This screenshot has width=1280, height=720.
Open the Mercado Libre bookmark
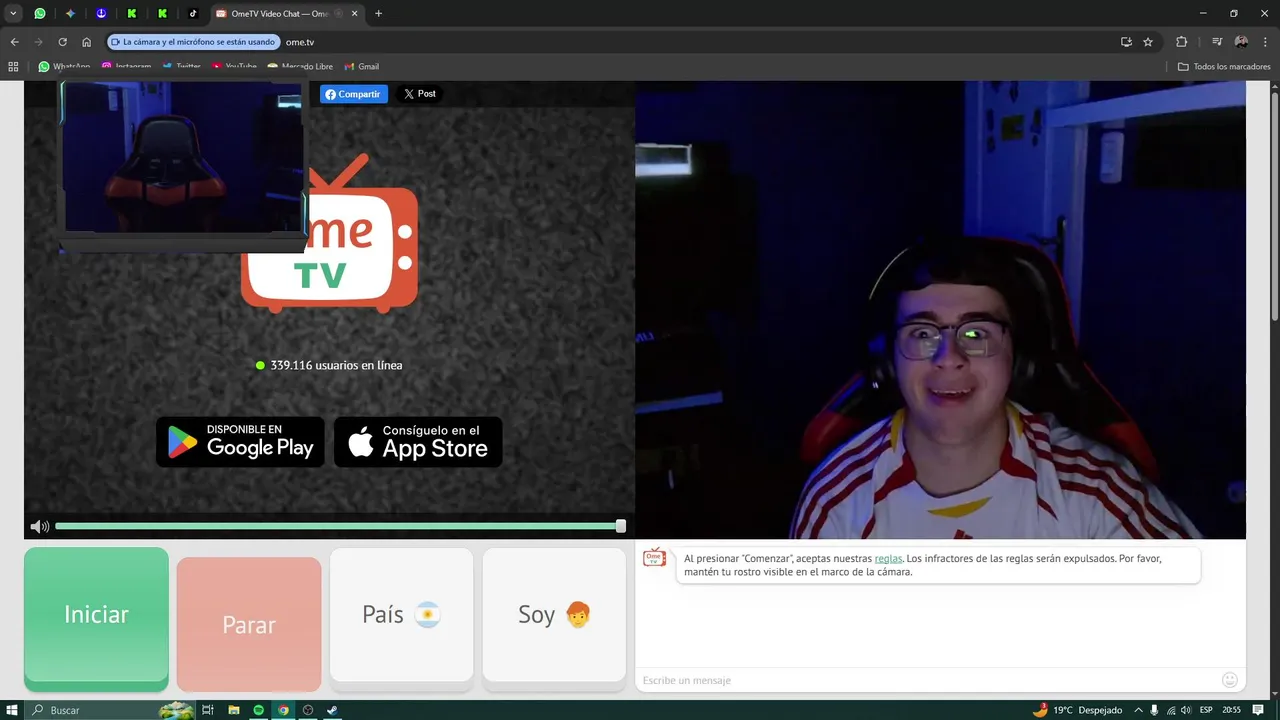pyautogui.click(x=300, y=66)
